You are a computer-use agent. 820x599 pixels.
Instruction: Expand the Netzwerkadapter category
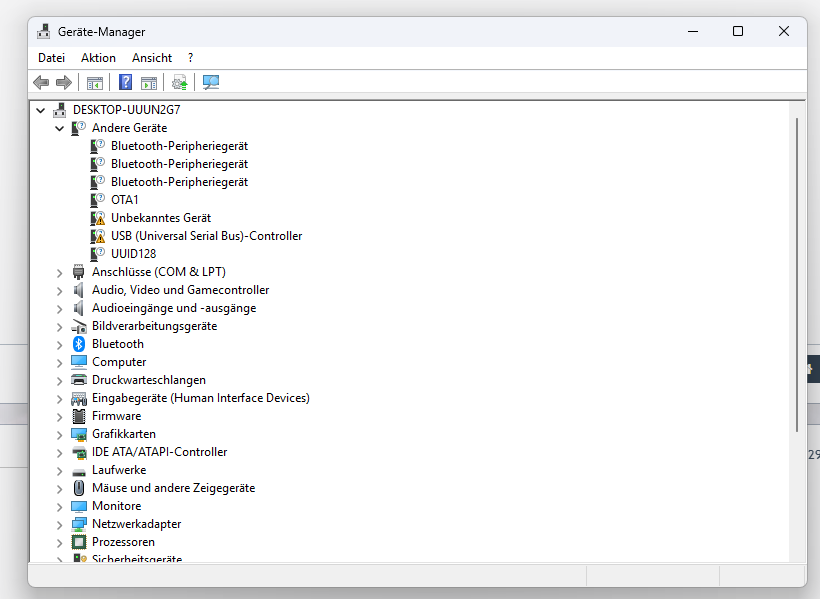click(x=60, y=525)
